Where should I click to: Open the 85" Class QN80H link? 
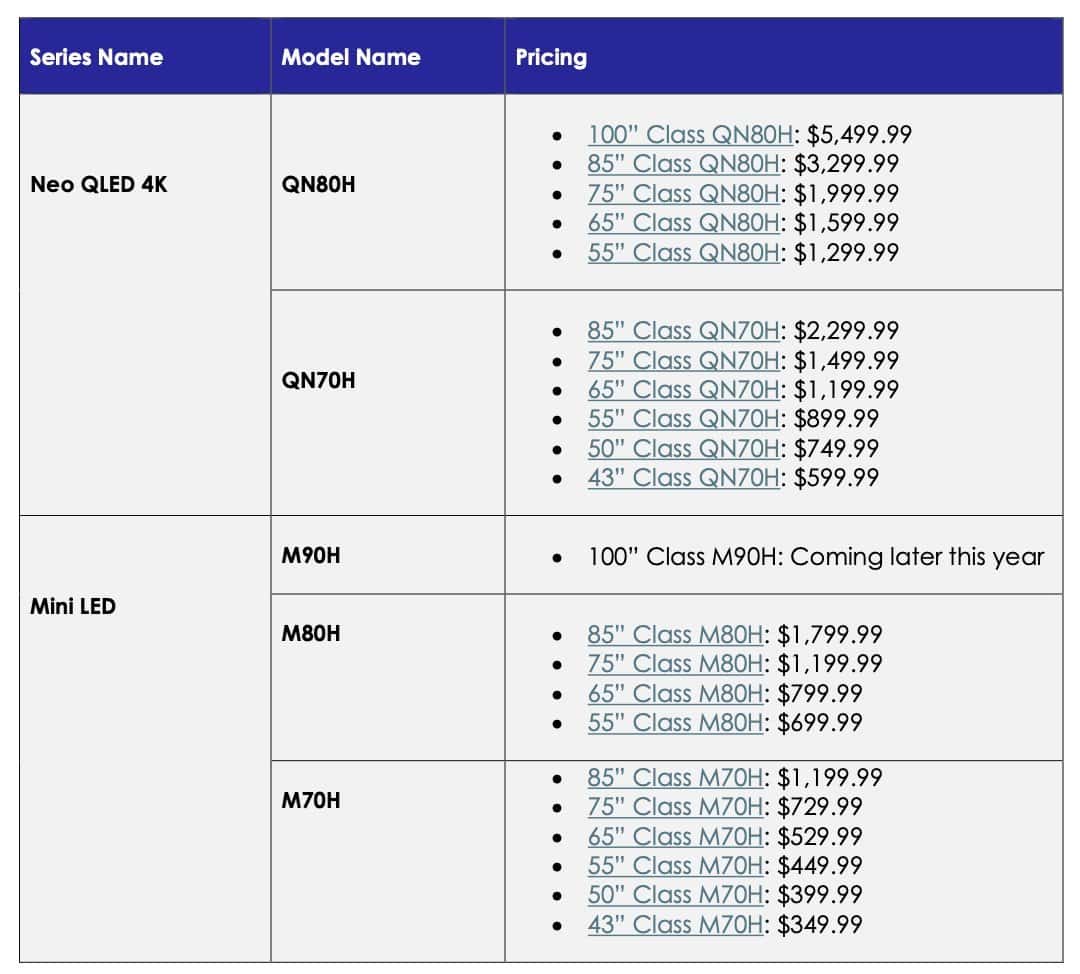(x=683, y=164)
